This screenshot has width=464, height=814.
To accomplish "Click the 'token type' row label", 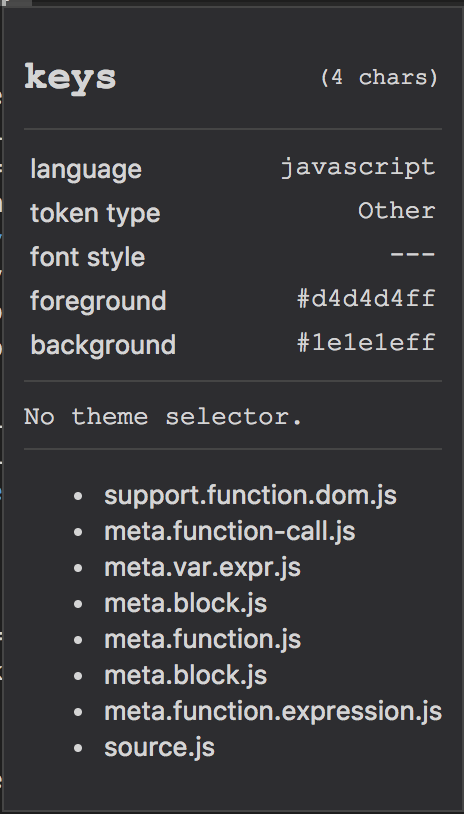I will [95, 213].
